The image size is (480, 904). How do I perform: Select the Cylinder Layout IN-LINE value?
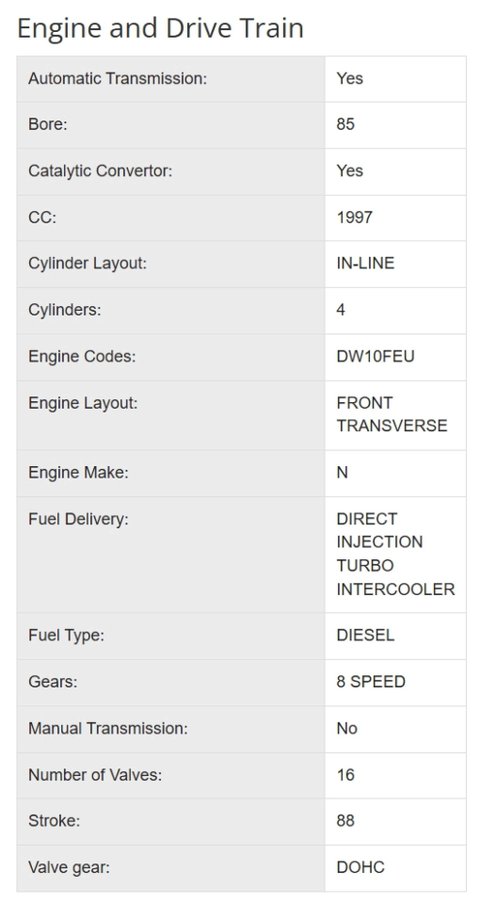click(365, 263)
